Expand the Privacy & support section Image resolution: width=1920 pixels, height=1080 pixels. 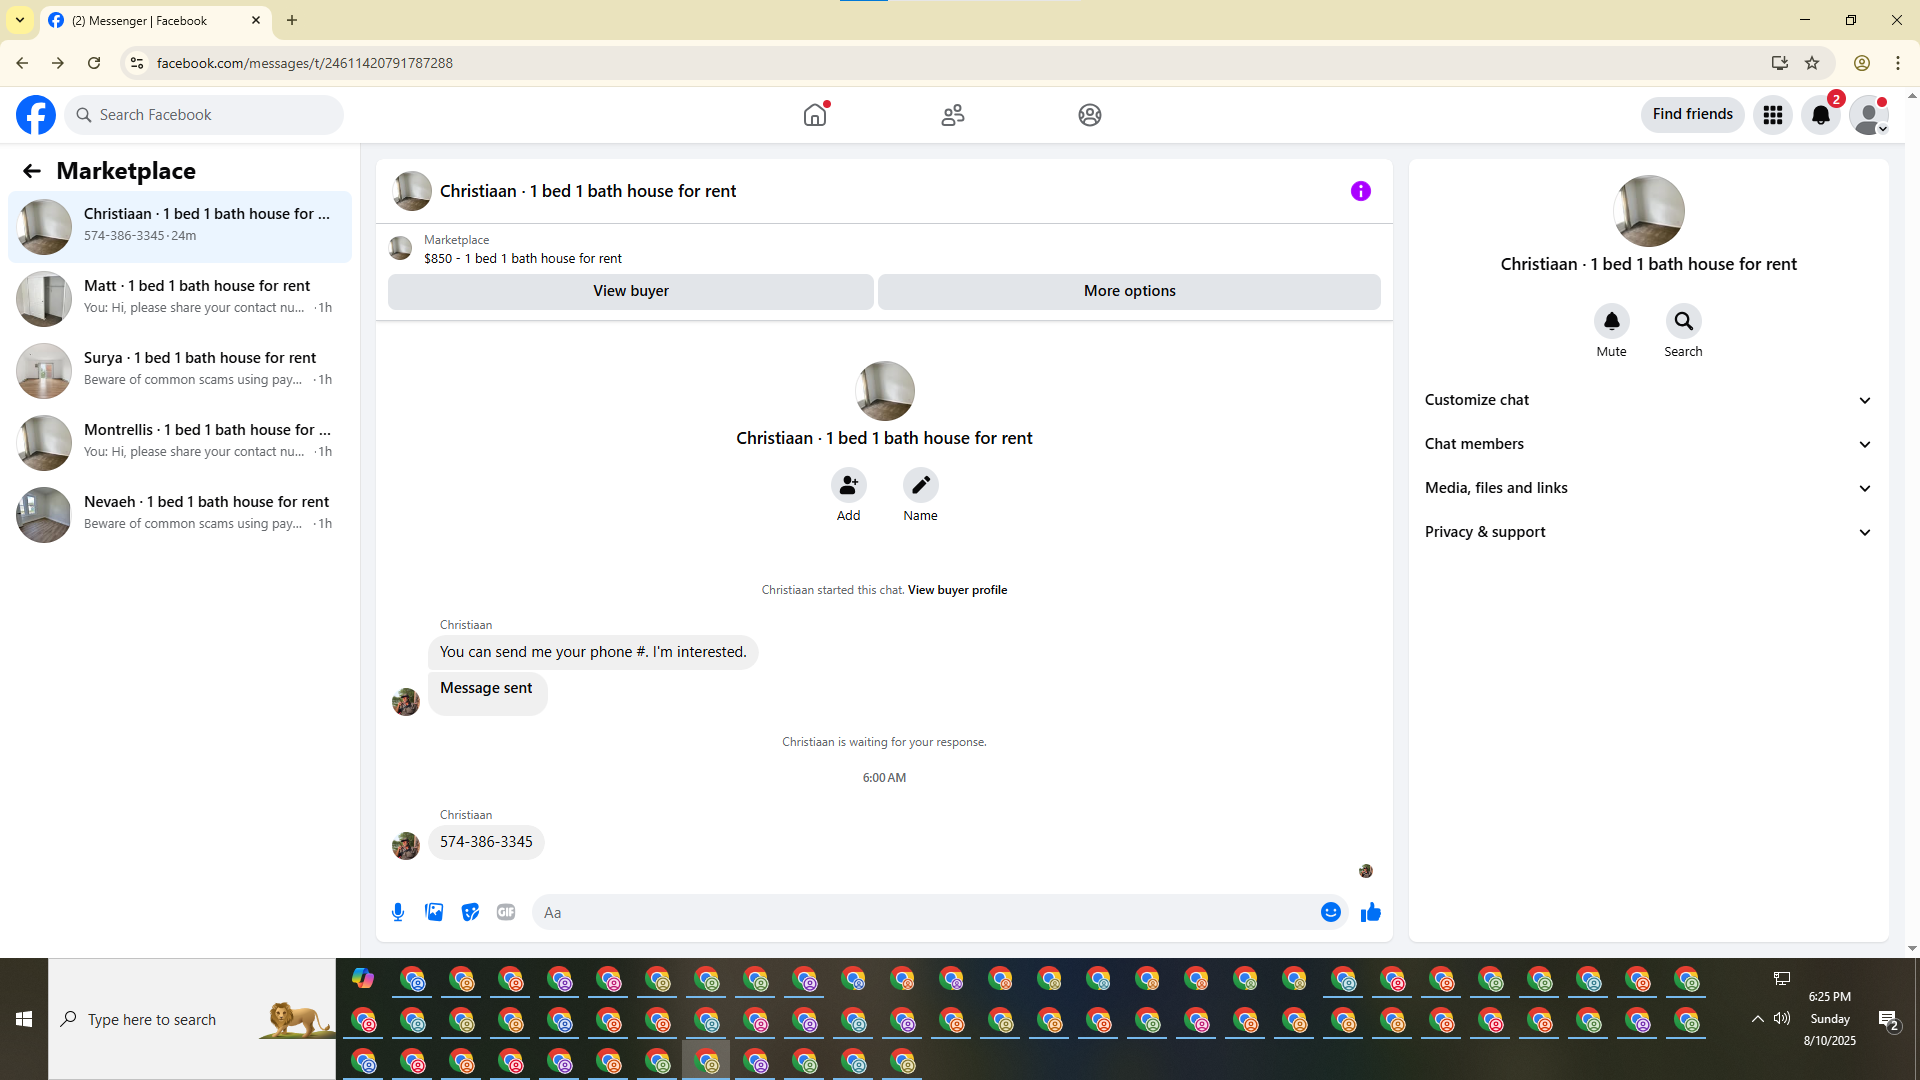click(x=1648, y=532)
